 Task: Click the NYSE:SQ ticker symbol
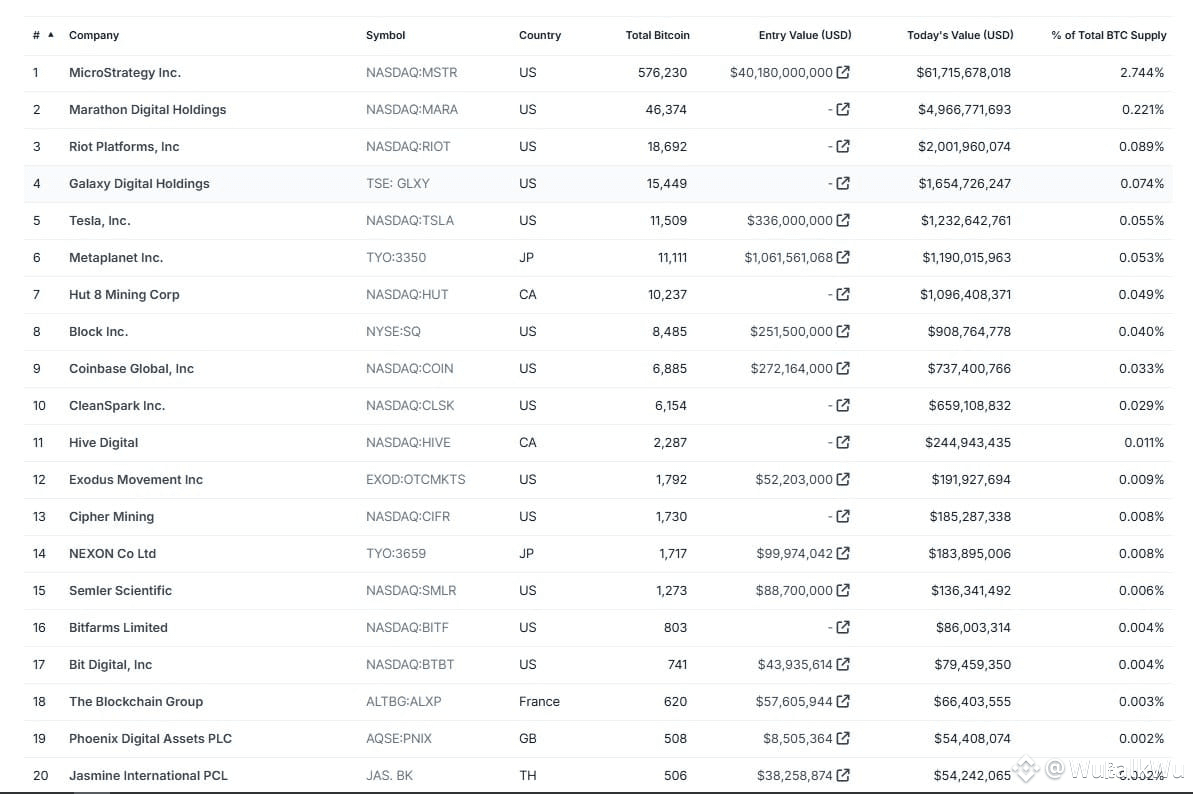393,332
